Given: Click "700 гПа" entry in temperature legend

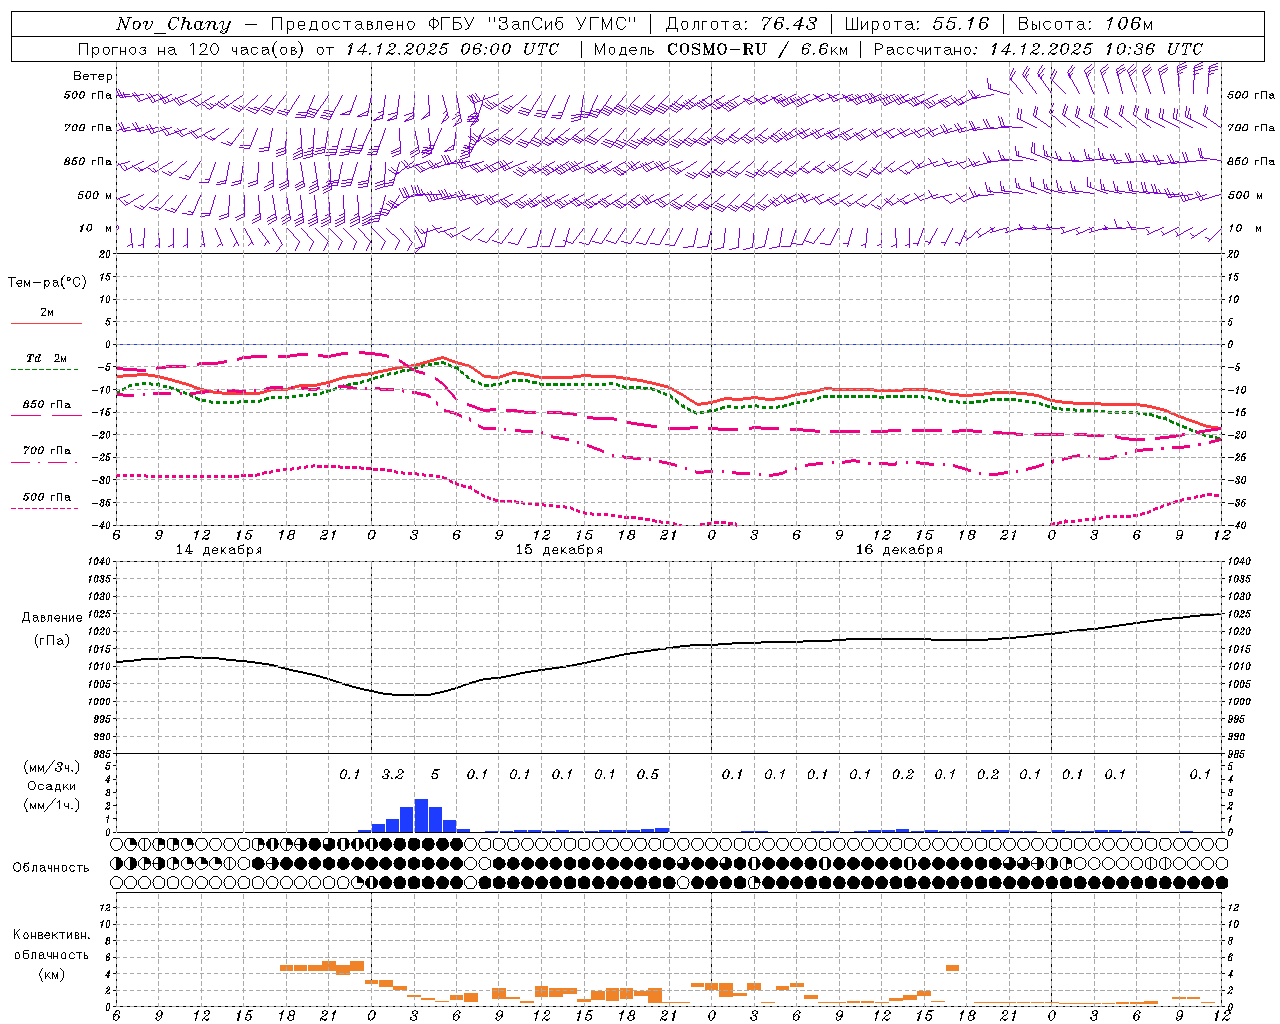Looking at the screenshot, I should pos(47,451).
